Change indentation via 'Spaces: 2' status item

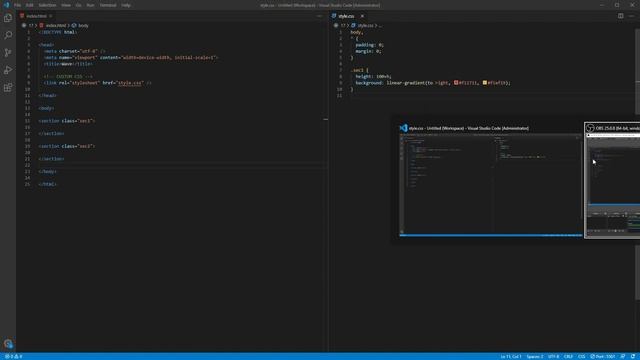[x=535, y=356]
